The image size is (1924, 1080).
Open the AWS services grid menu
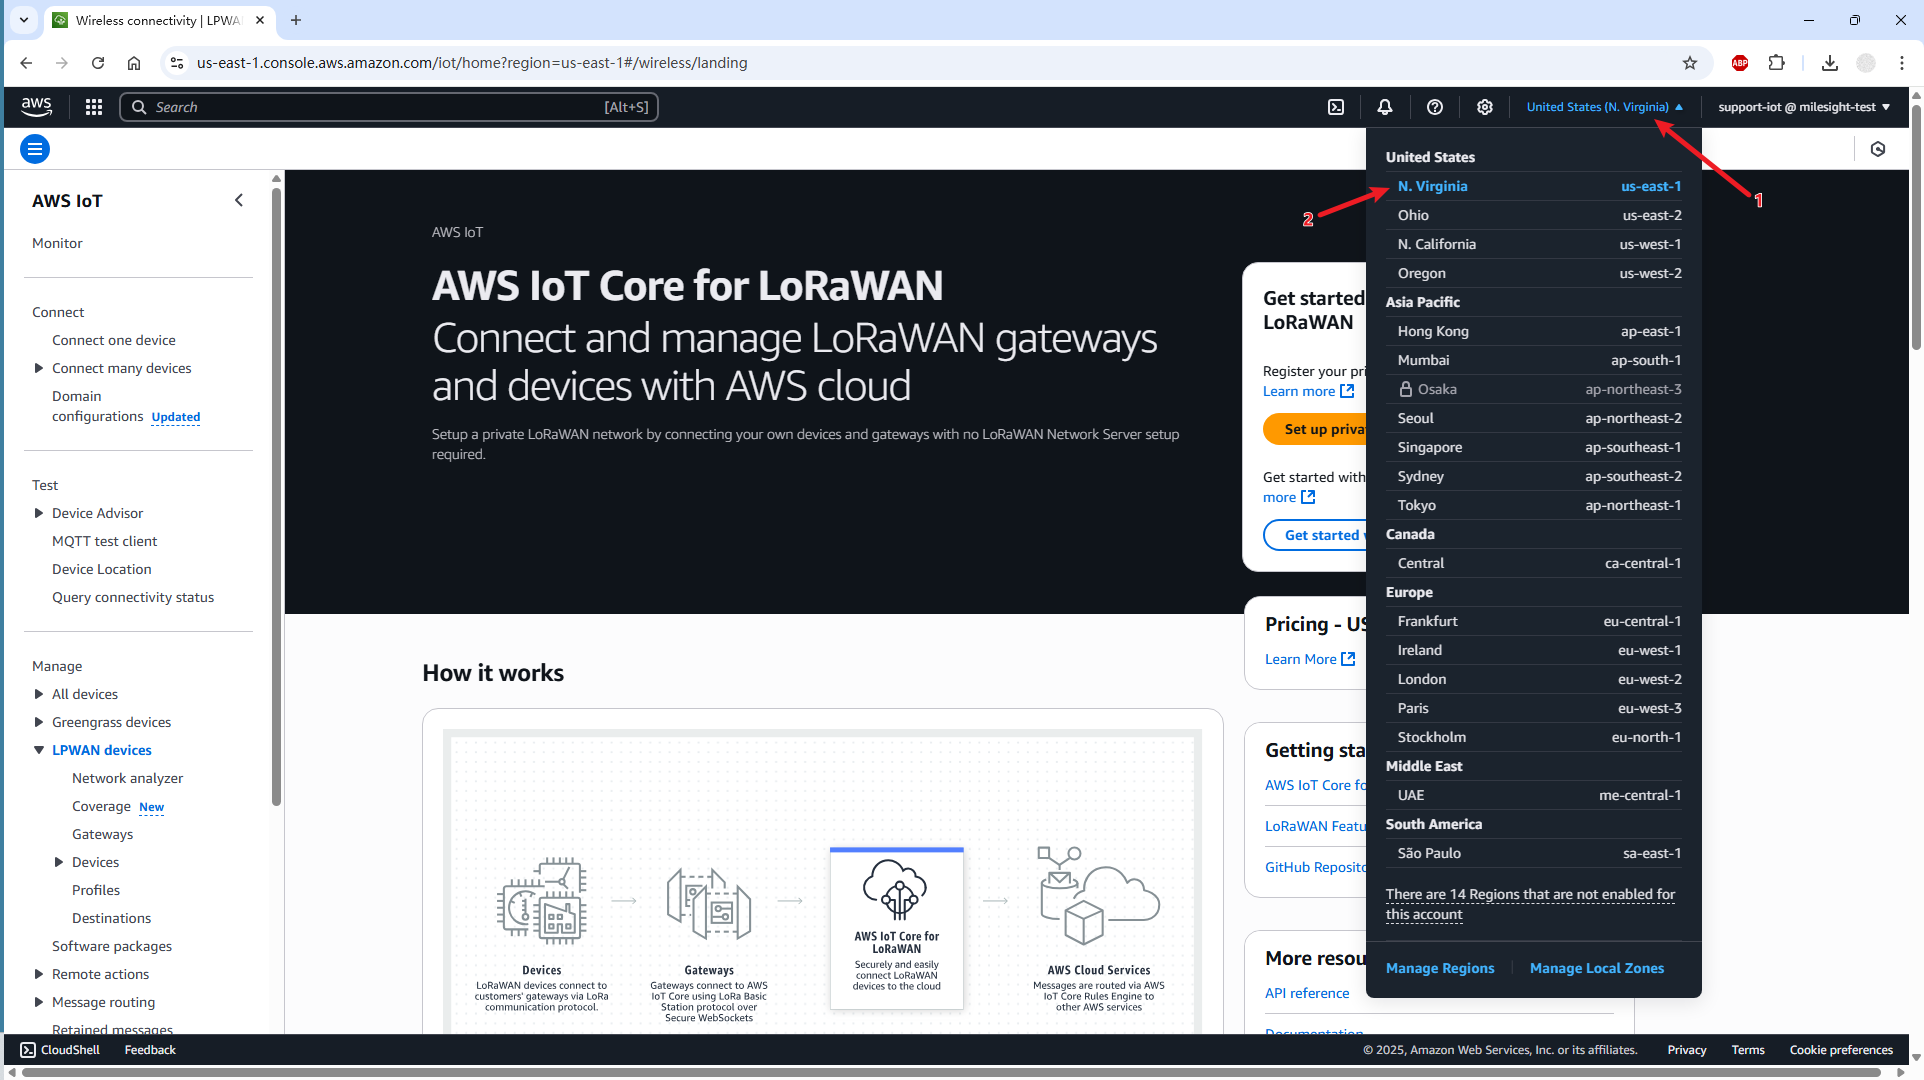[94, 107]
